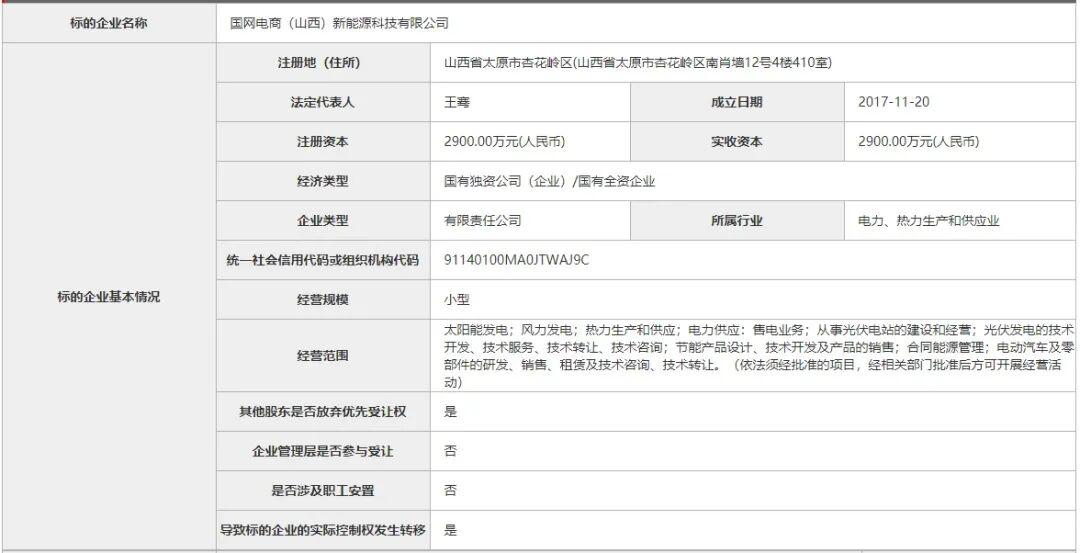Click the 经济类型 label
This screenshot has width=1080, height=553.
(323, 182)
